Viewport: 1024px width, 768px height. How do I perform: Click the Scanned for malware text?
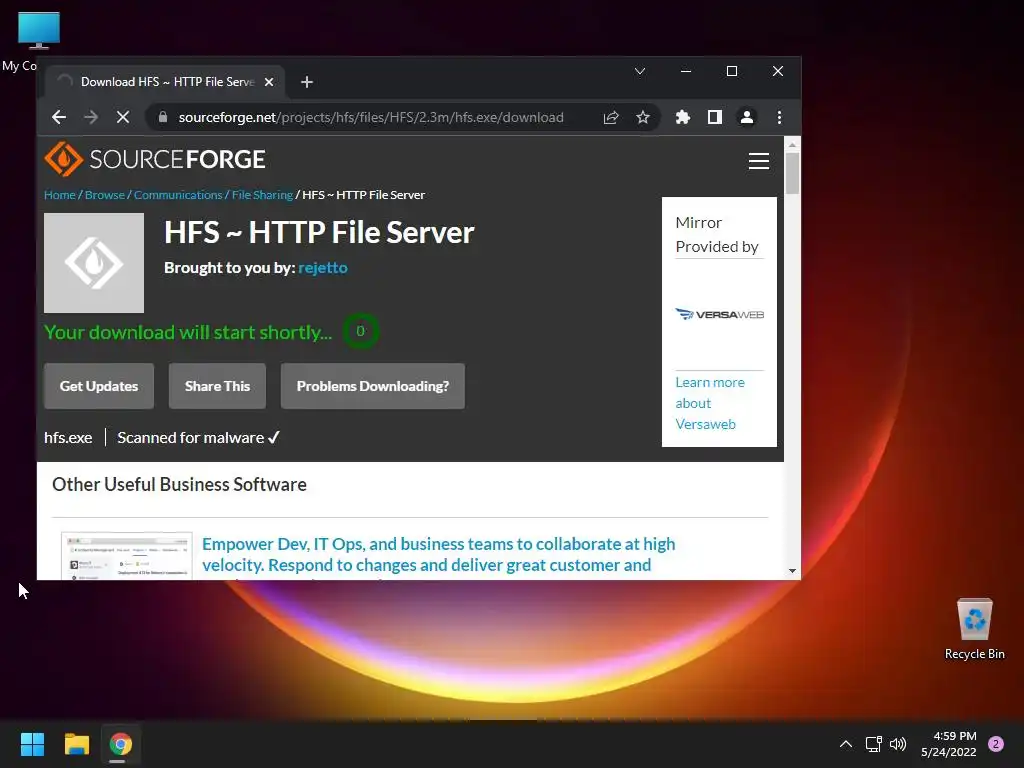[x=199, y=438]
